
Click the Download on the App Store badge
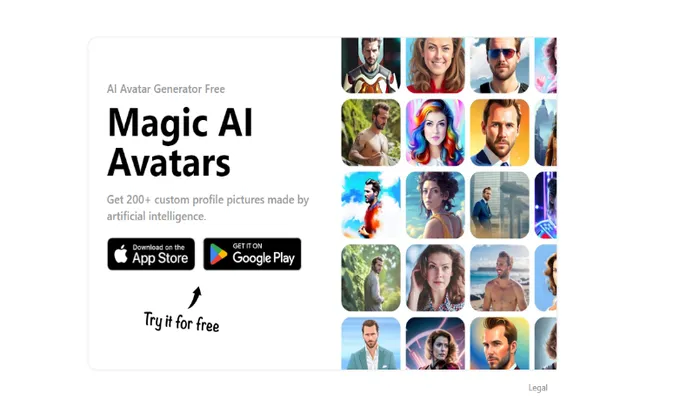[151, 254]
